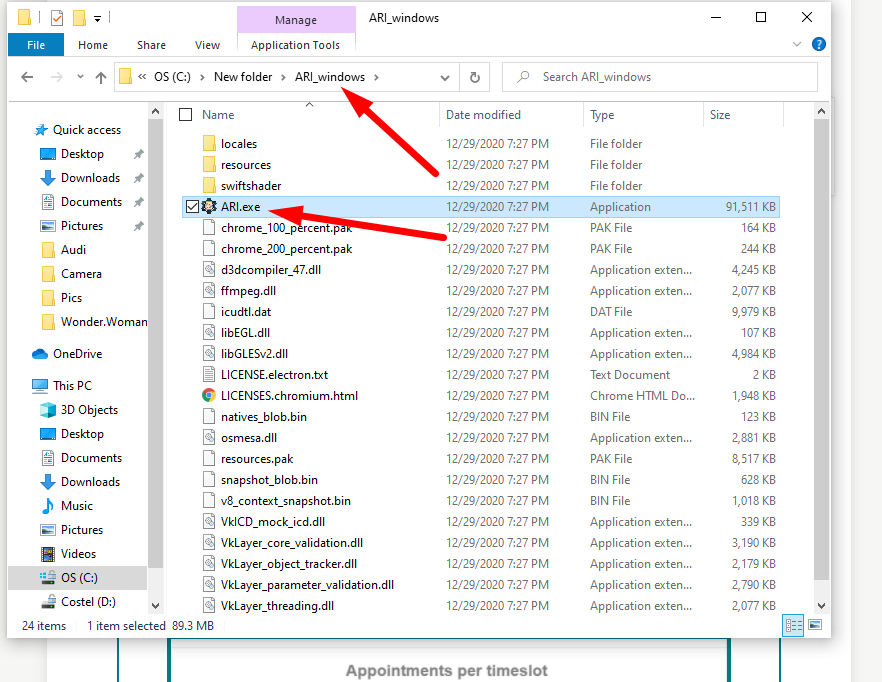Switch to Large icons view layout

[x=814, y=625]
